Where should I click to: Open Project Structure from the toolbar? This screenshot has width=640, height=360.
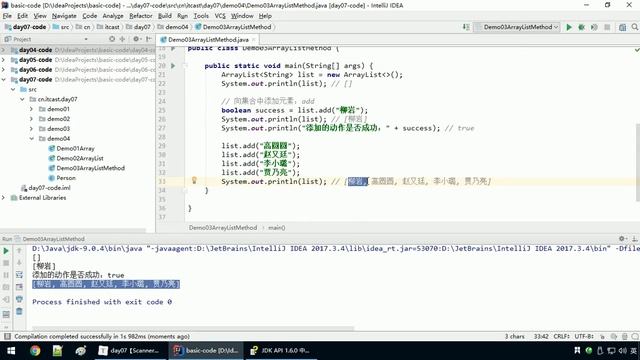(622, 27)
